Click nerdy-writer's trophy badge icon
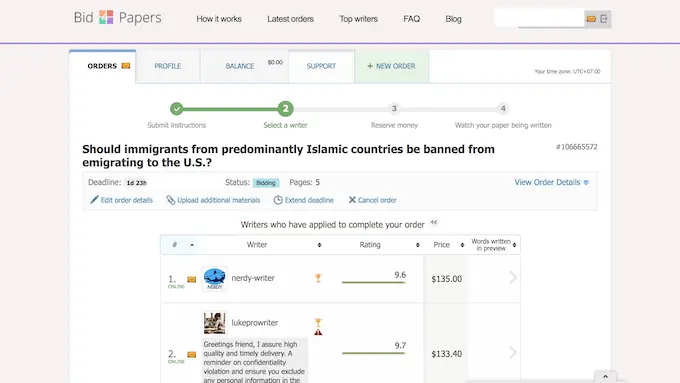The image size is (680, 383). pyautogui.click(x=318, y=278)
